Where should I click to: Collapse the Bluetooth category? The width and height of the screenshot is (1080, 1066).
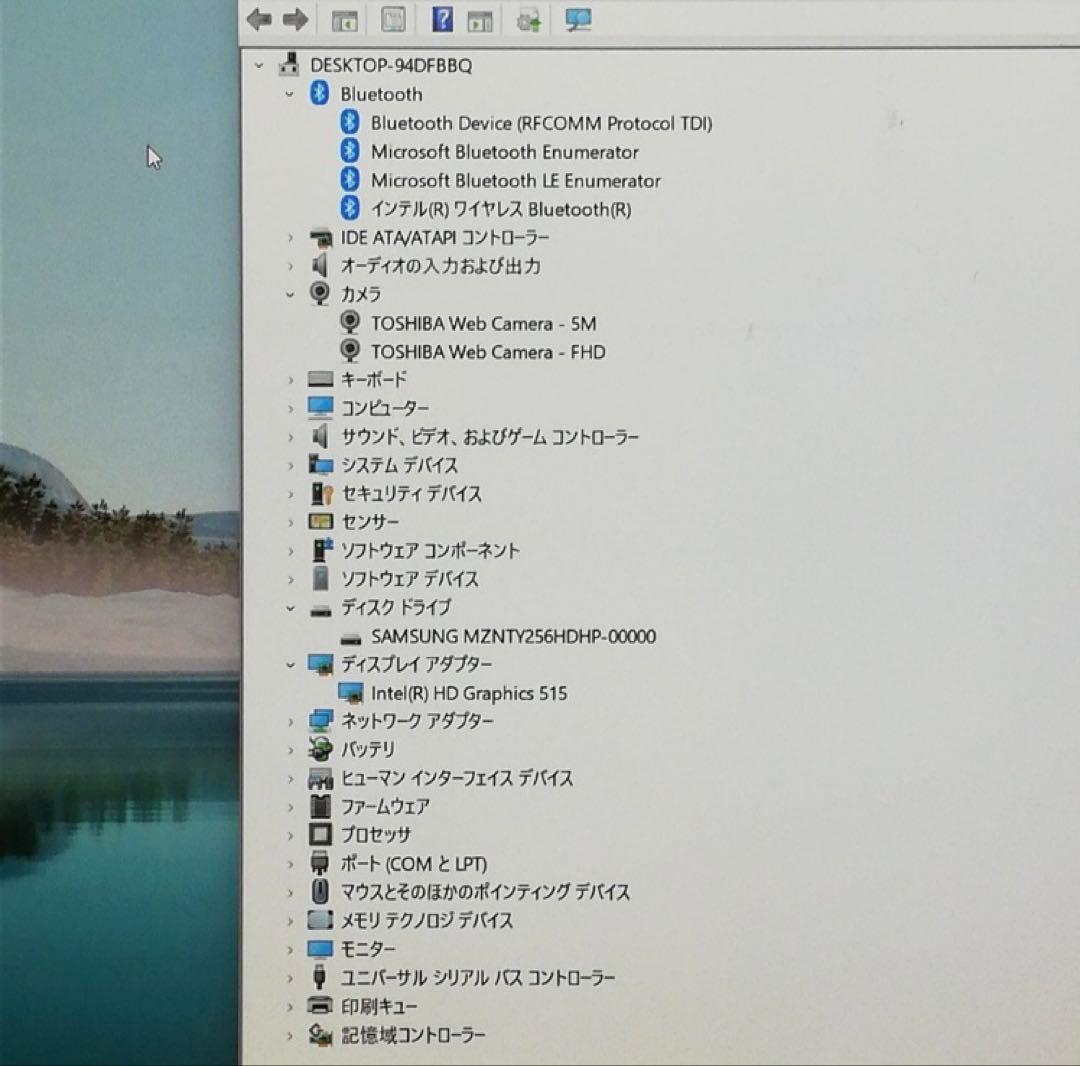(x=290, y=94)
